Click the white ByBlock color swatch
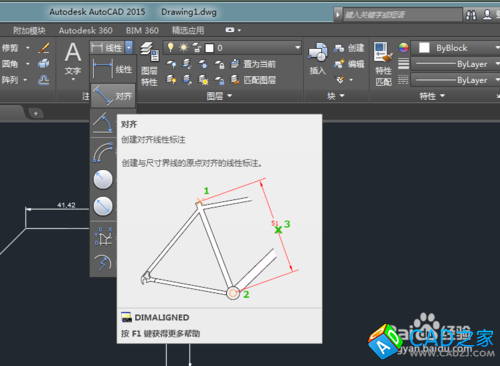The width and height of the screenshot is (500, 366). coord(424,48)
